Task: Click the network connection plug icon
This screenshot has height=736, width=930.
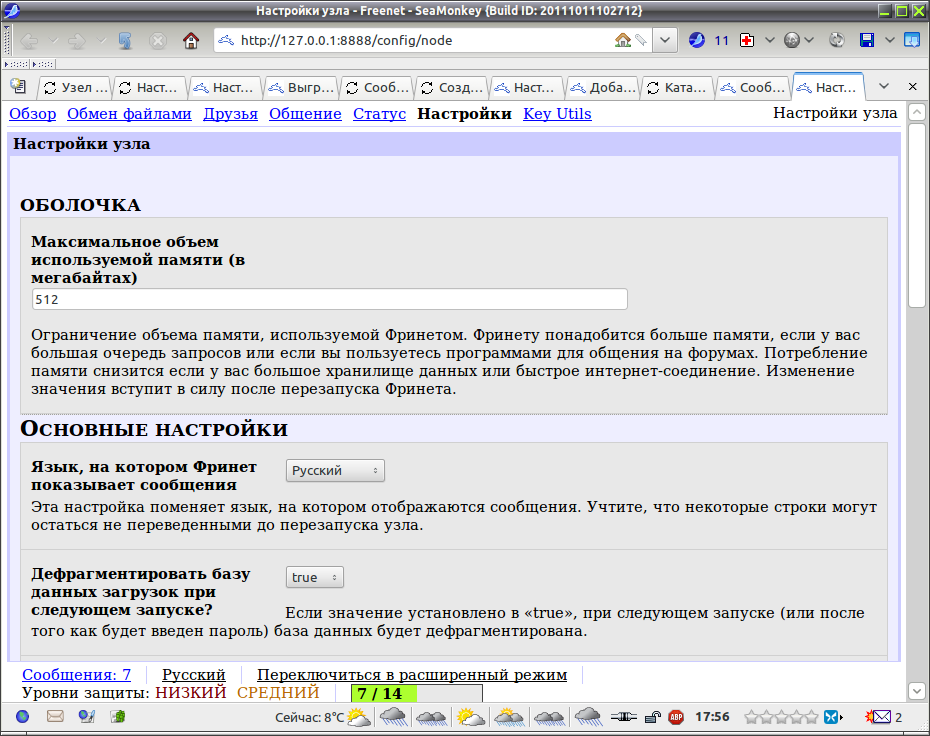Action: pyautogui.click(x=623, y=718)
